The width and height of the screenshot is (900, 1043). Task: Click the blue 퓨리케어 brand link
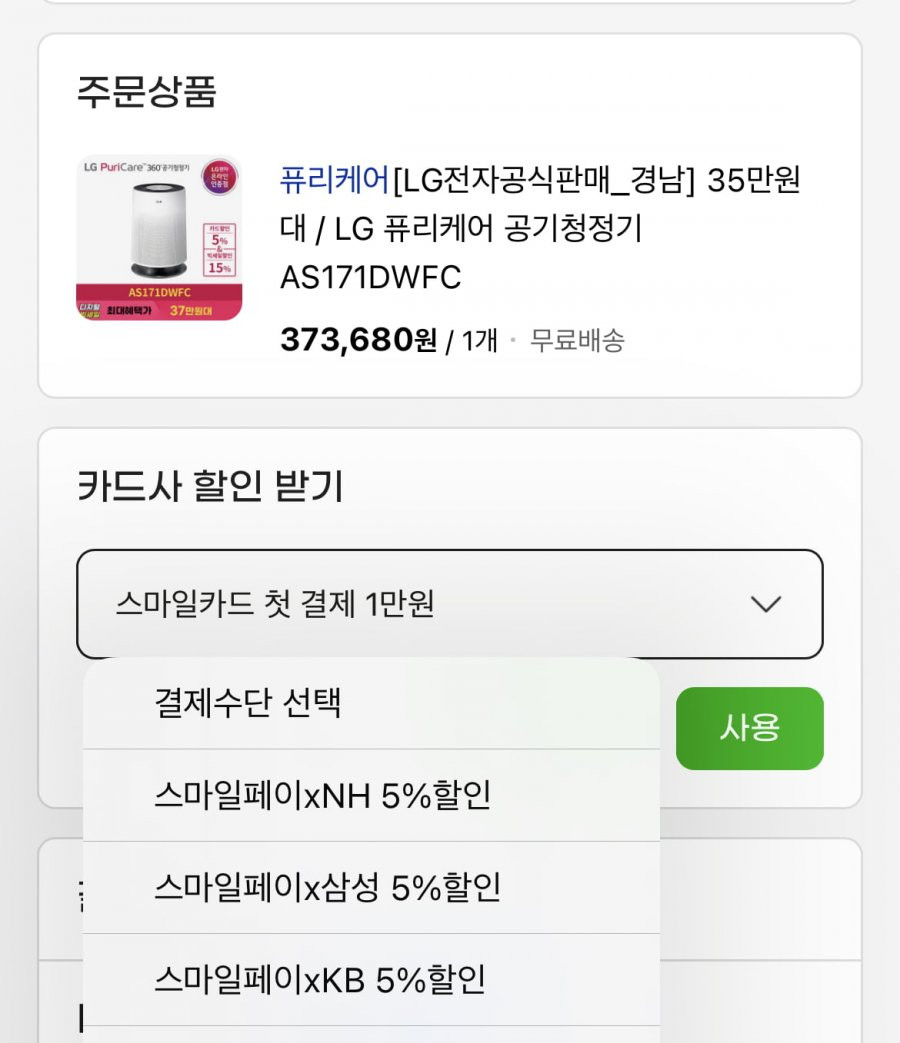click(334, 180)
